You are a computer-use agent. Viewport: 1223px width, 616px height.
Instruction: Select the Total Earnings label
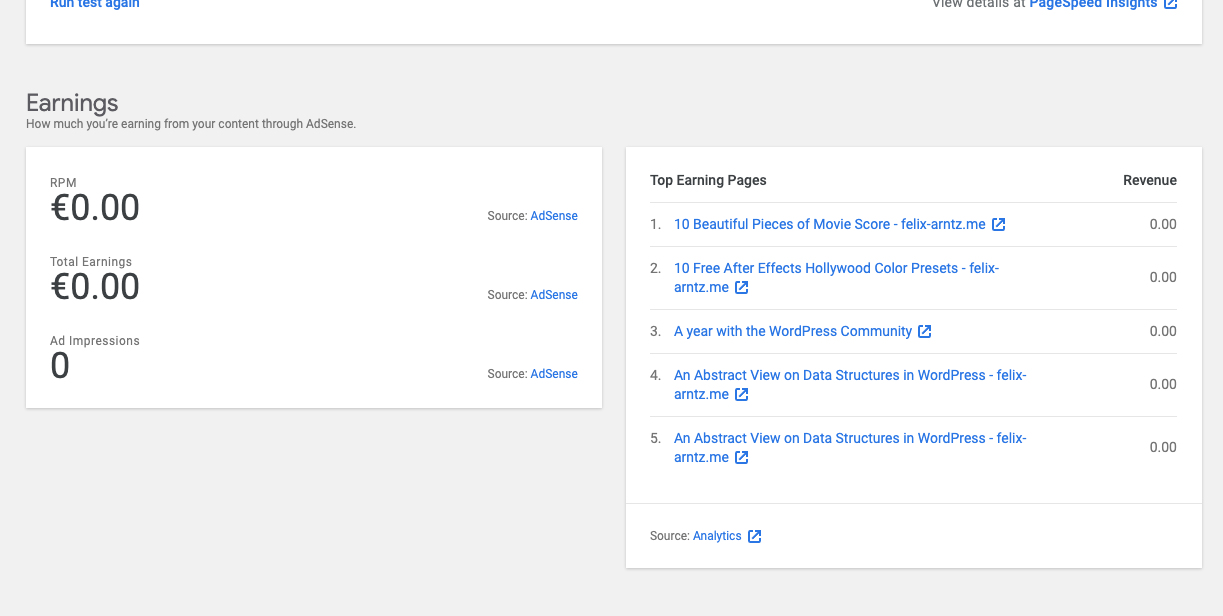(x=91, y=262)
